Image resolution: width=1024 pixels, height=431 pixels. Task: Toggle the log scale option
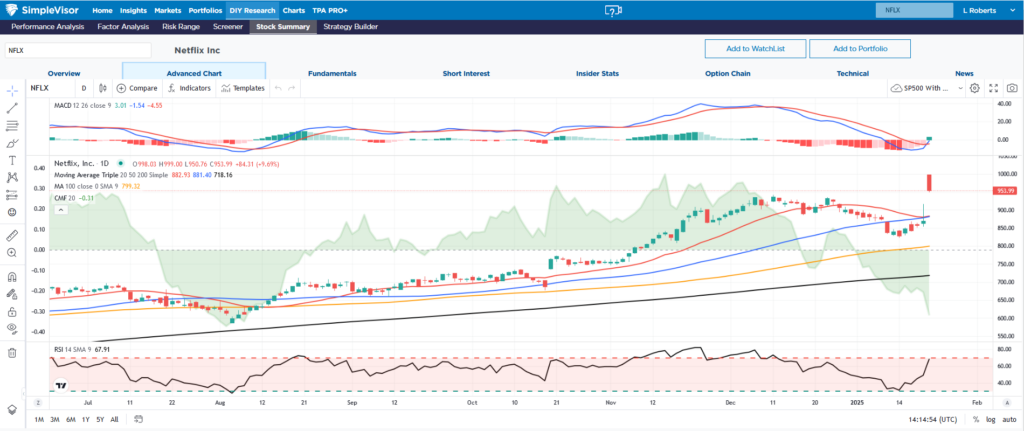tap(991, 419)
